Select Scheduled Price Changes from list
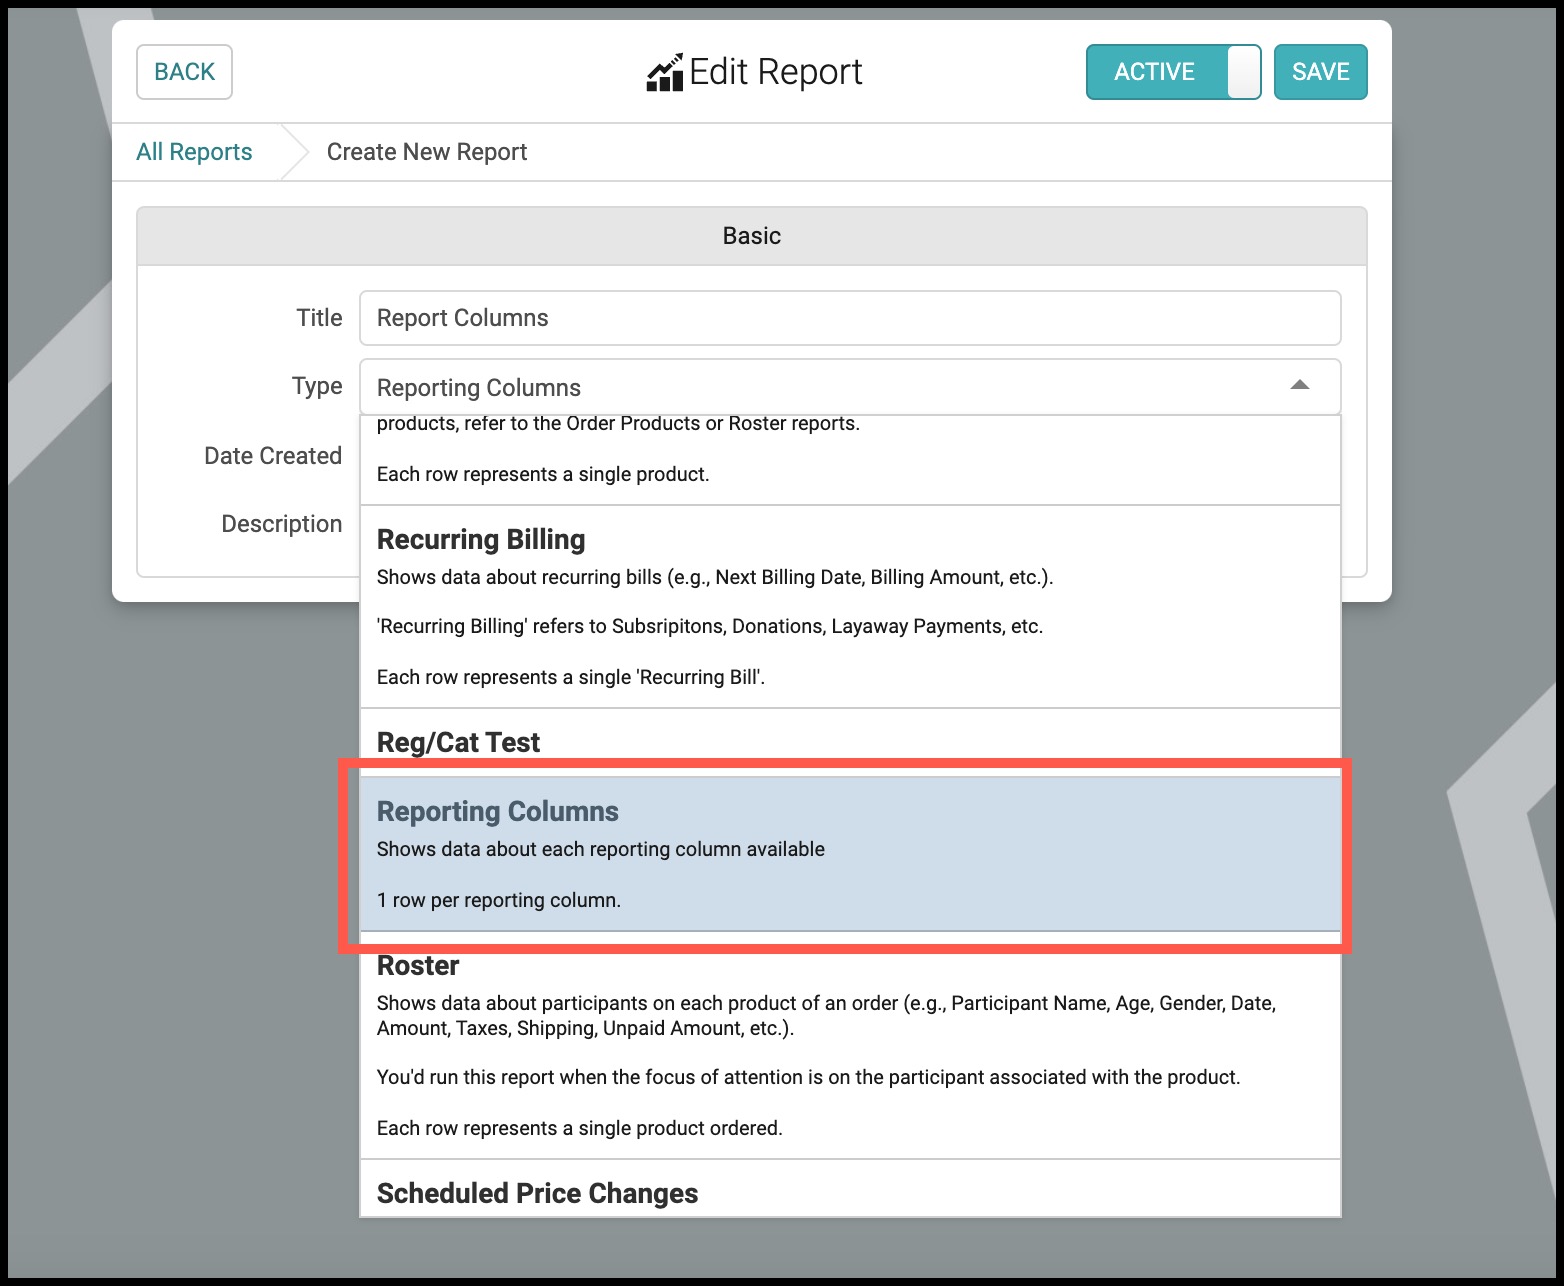 850,1190
